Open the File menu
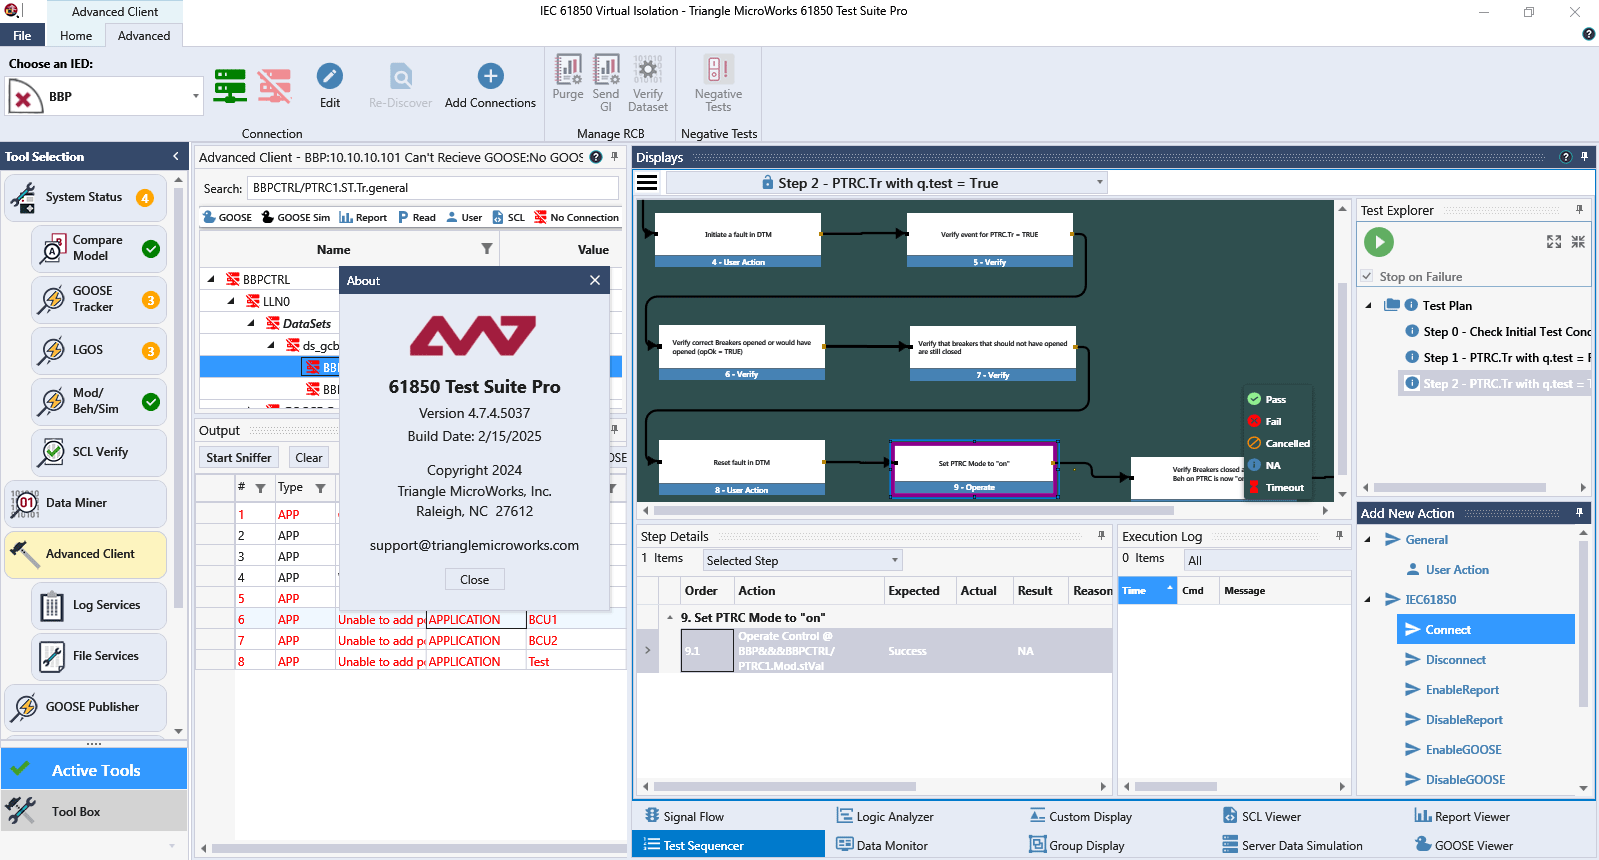Image resolution: width=1599 pixels, height=860 pixels. tap(22, 35)
